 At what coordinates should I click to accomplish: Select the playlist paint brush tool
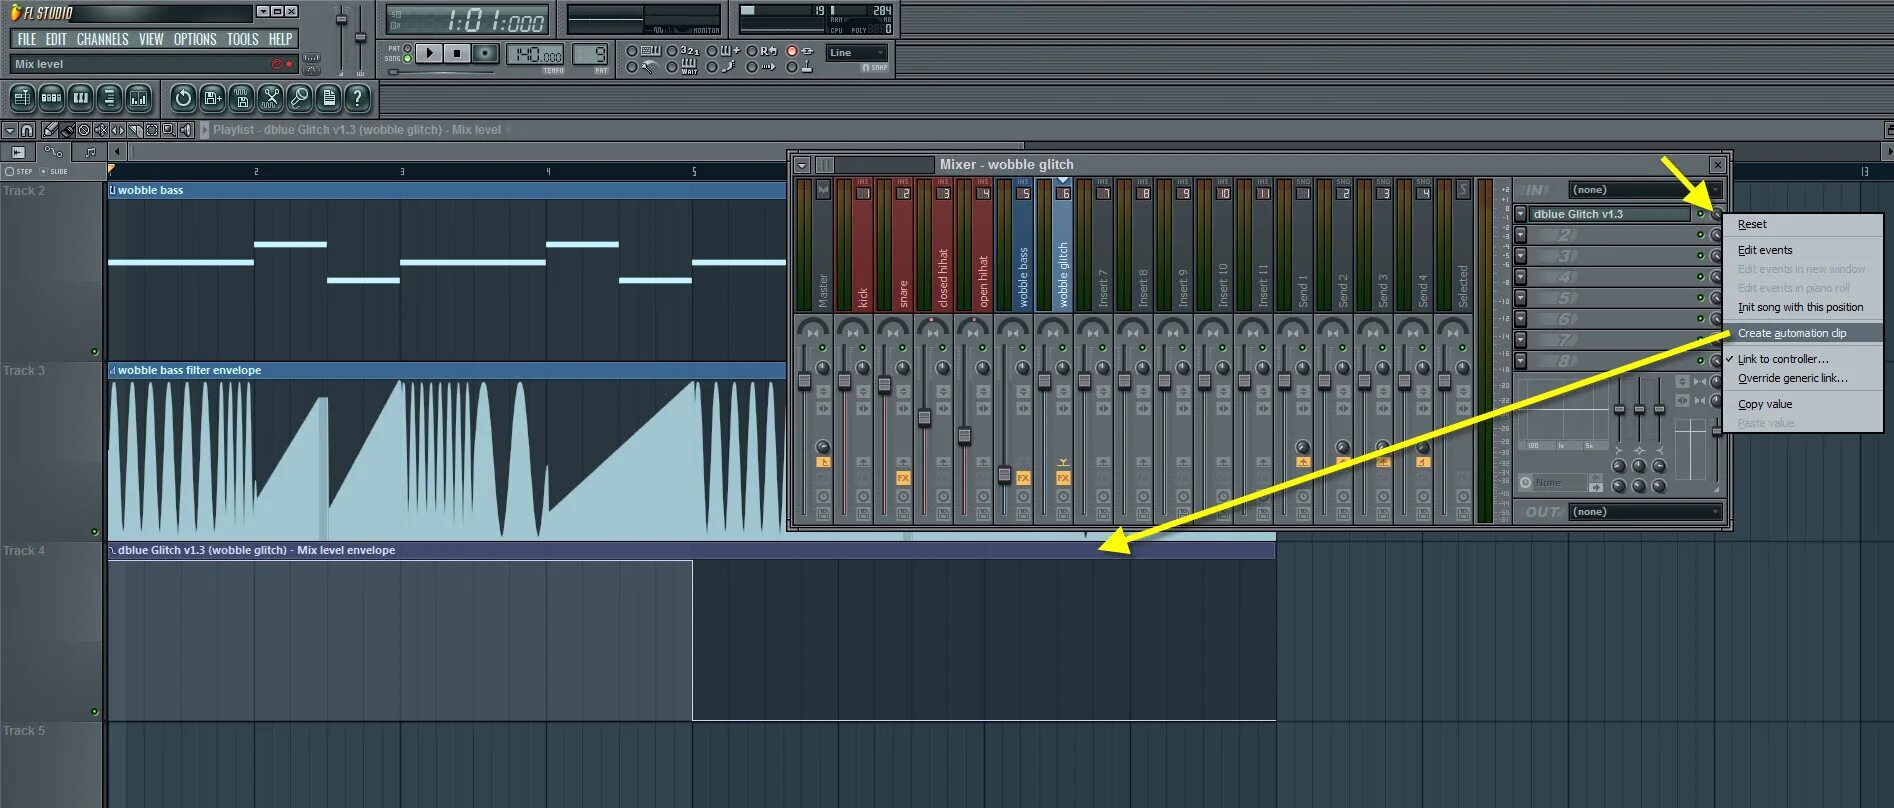[x=67, y=130]
